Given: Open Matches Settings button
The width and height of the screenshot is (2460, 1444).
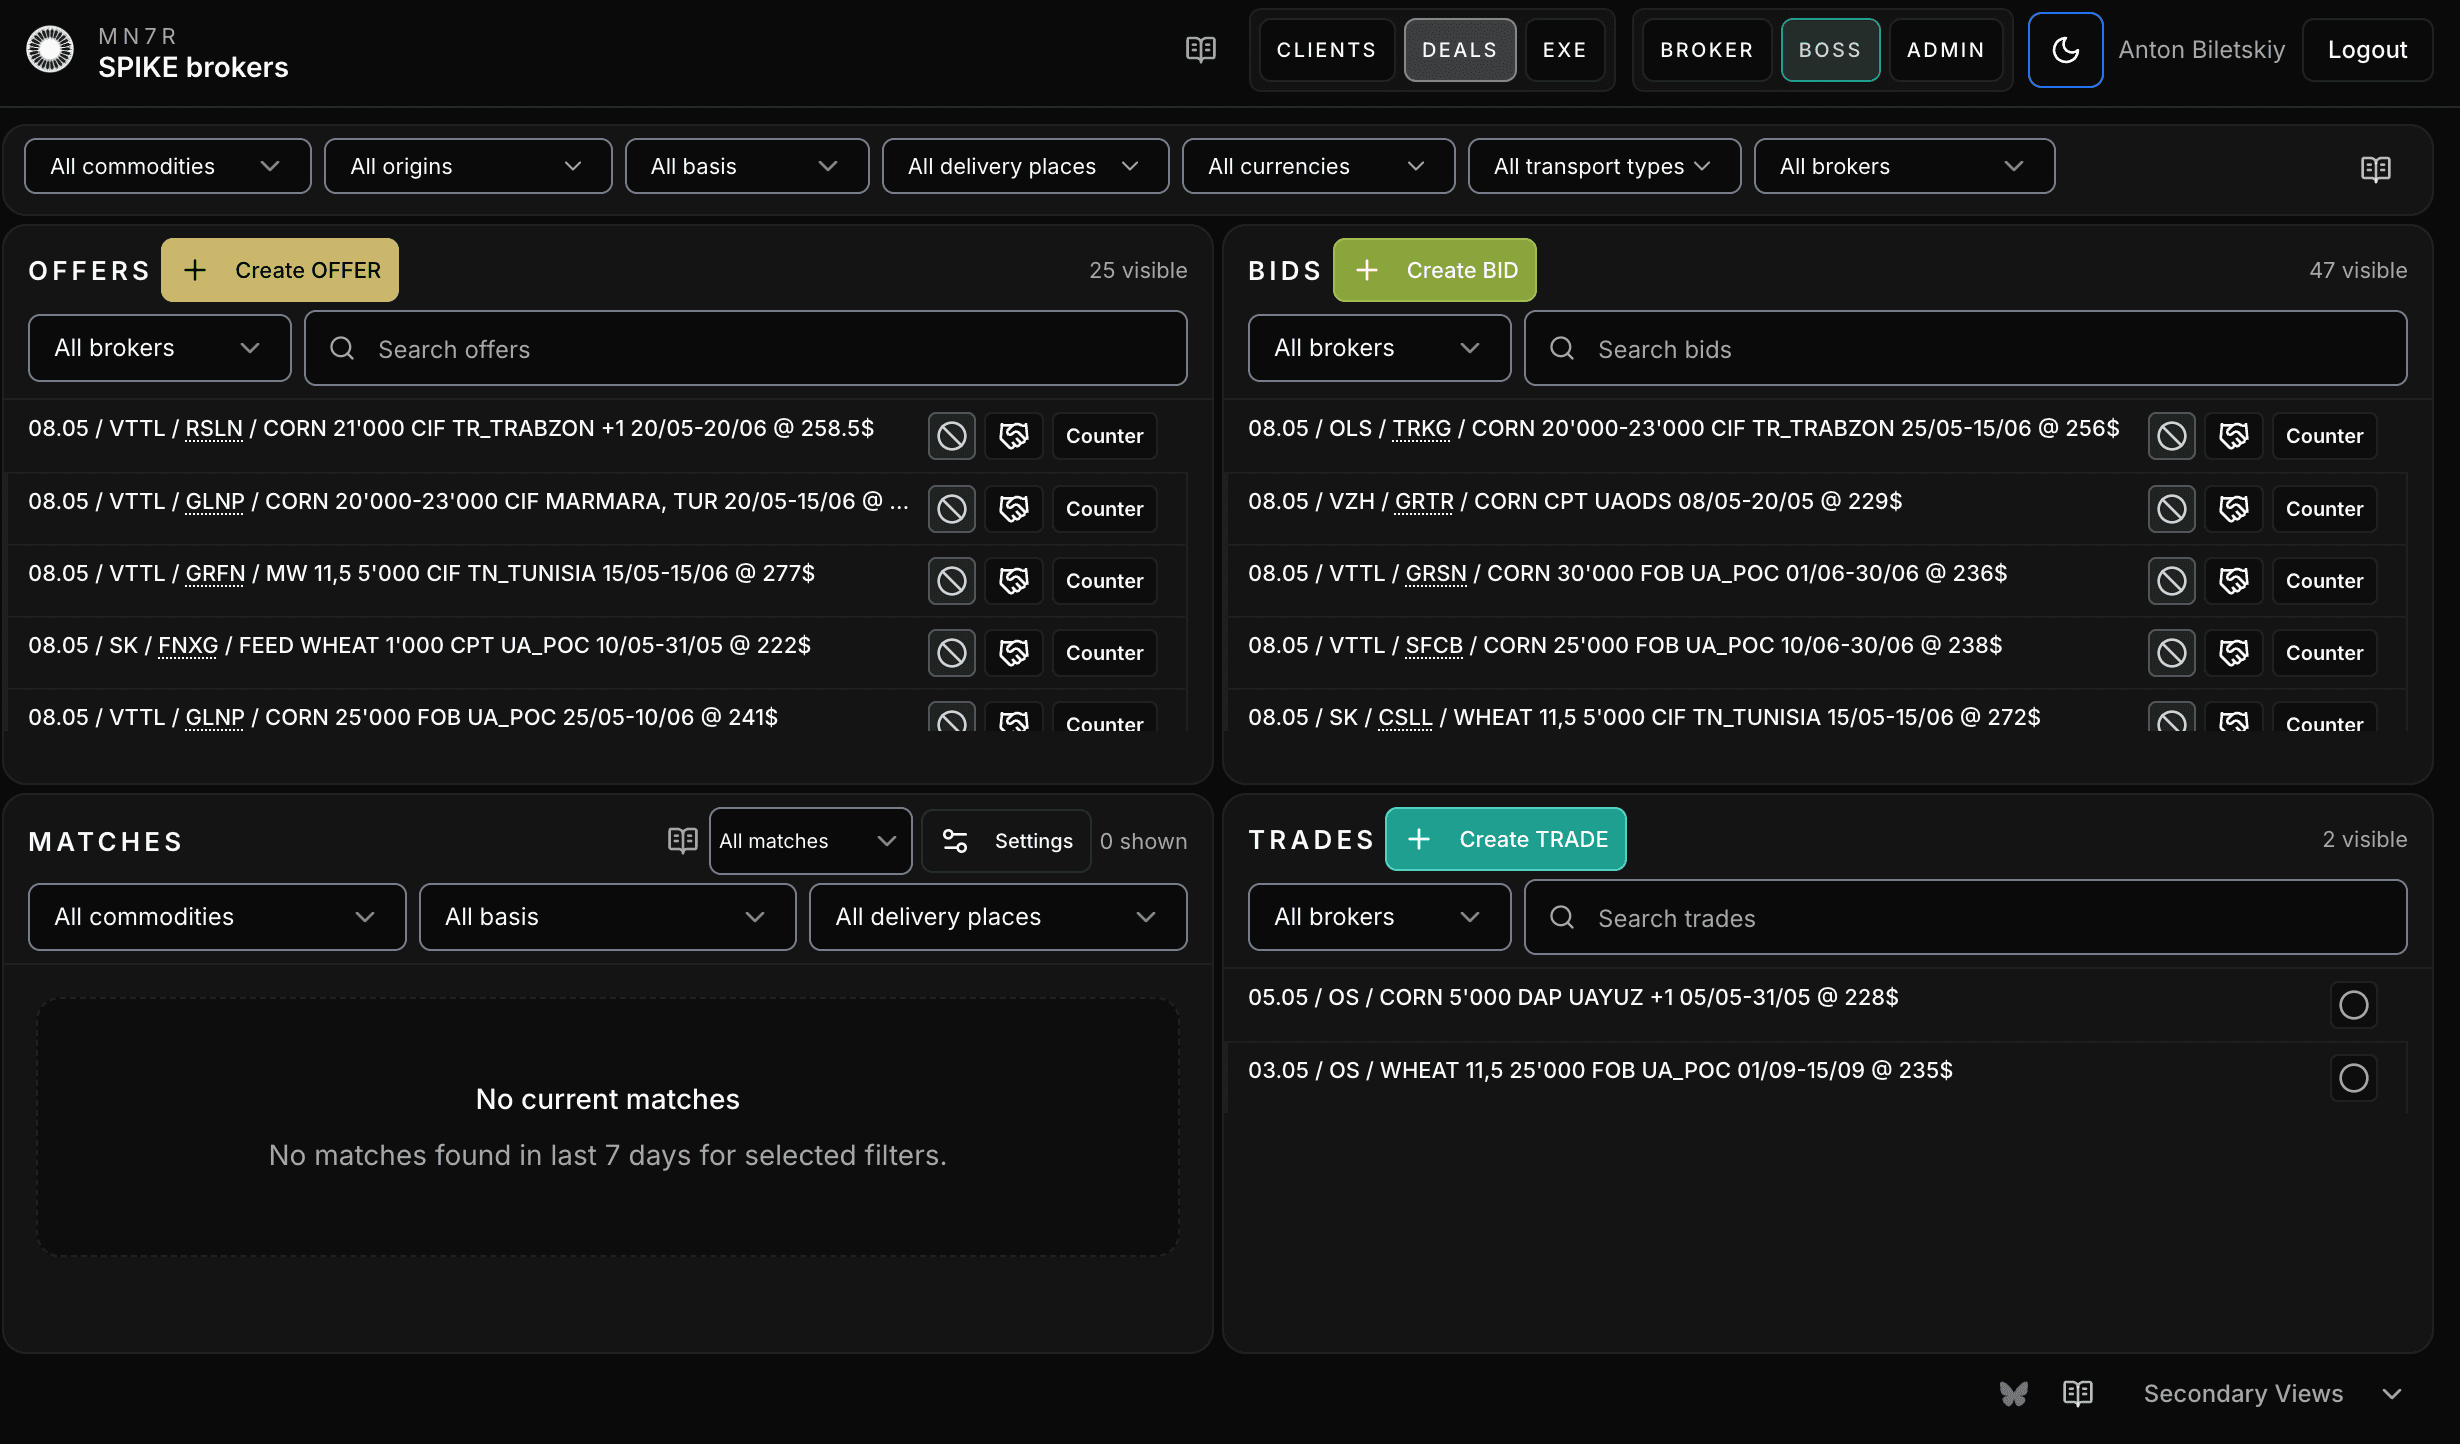Looking at the screenshot, I should (1006, 841).
